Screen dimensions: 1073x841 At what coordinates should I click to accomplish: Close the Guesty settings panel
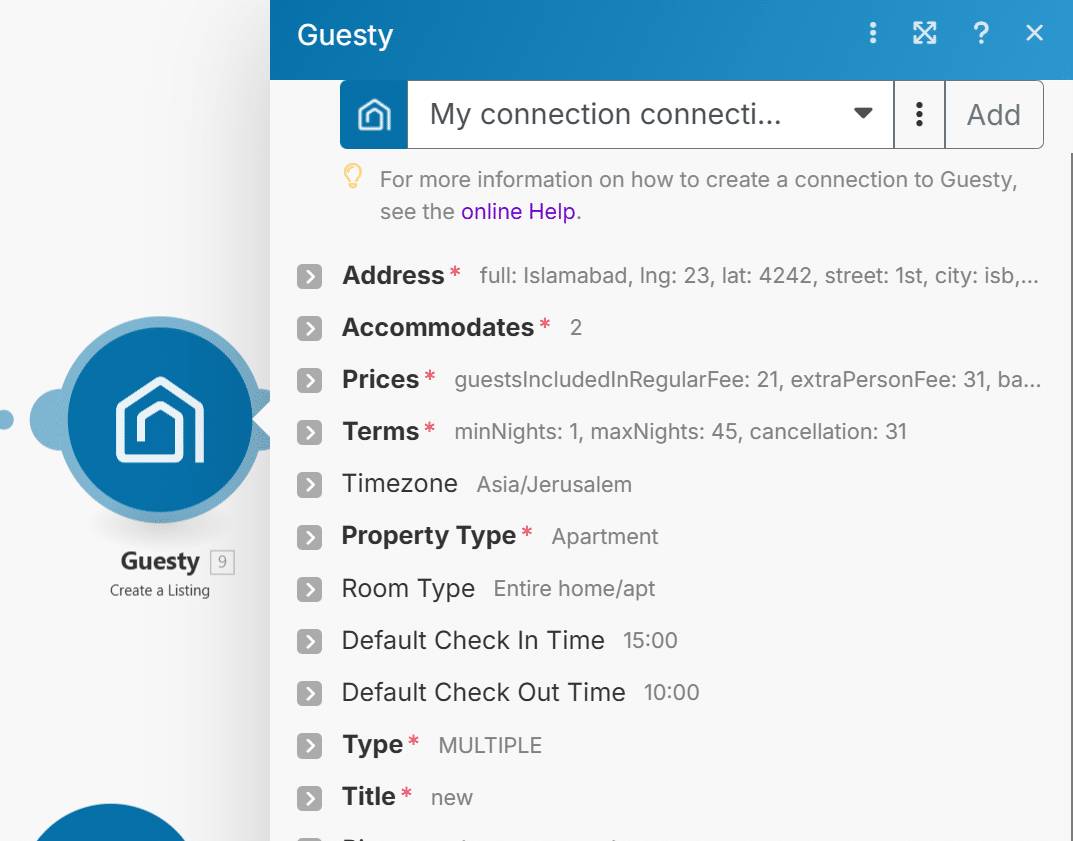(1035, 34)
